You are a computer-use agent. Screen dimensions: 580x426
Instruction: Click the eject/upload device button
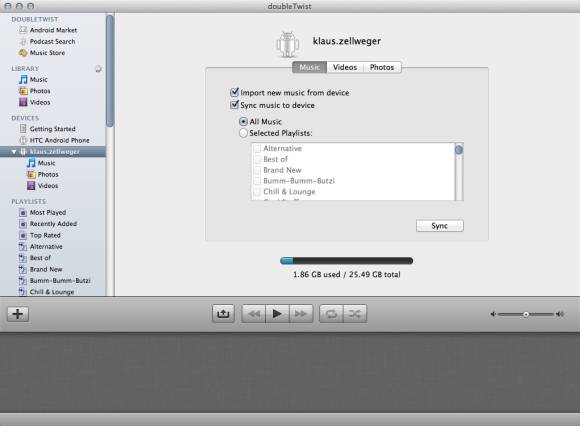223,314
